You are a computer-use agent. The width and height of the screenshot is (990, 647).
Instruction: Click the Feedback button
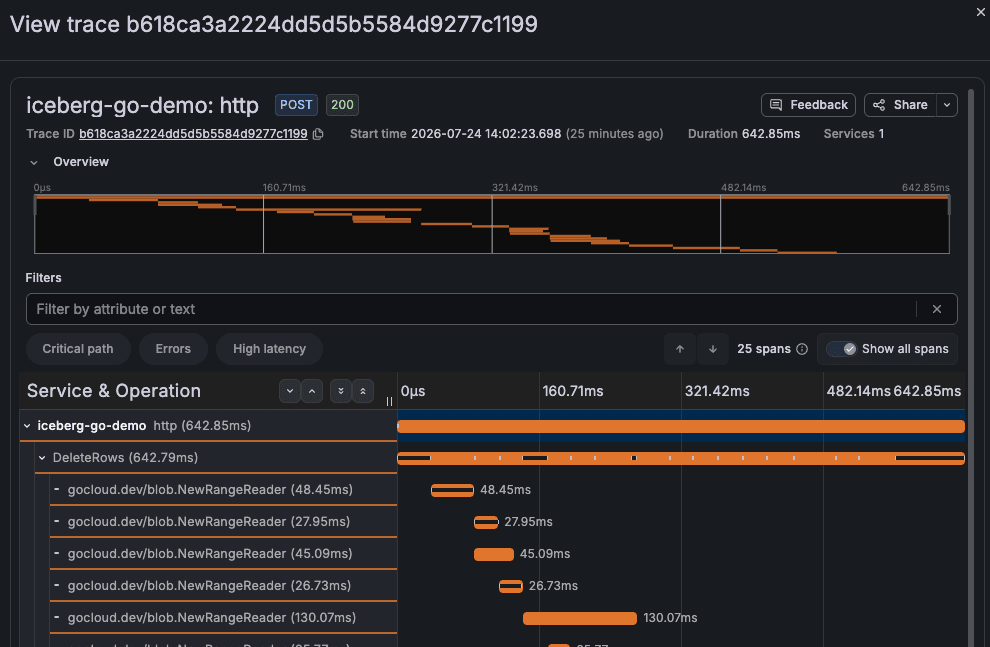(x=808, y=105)
